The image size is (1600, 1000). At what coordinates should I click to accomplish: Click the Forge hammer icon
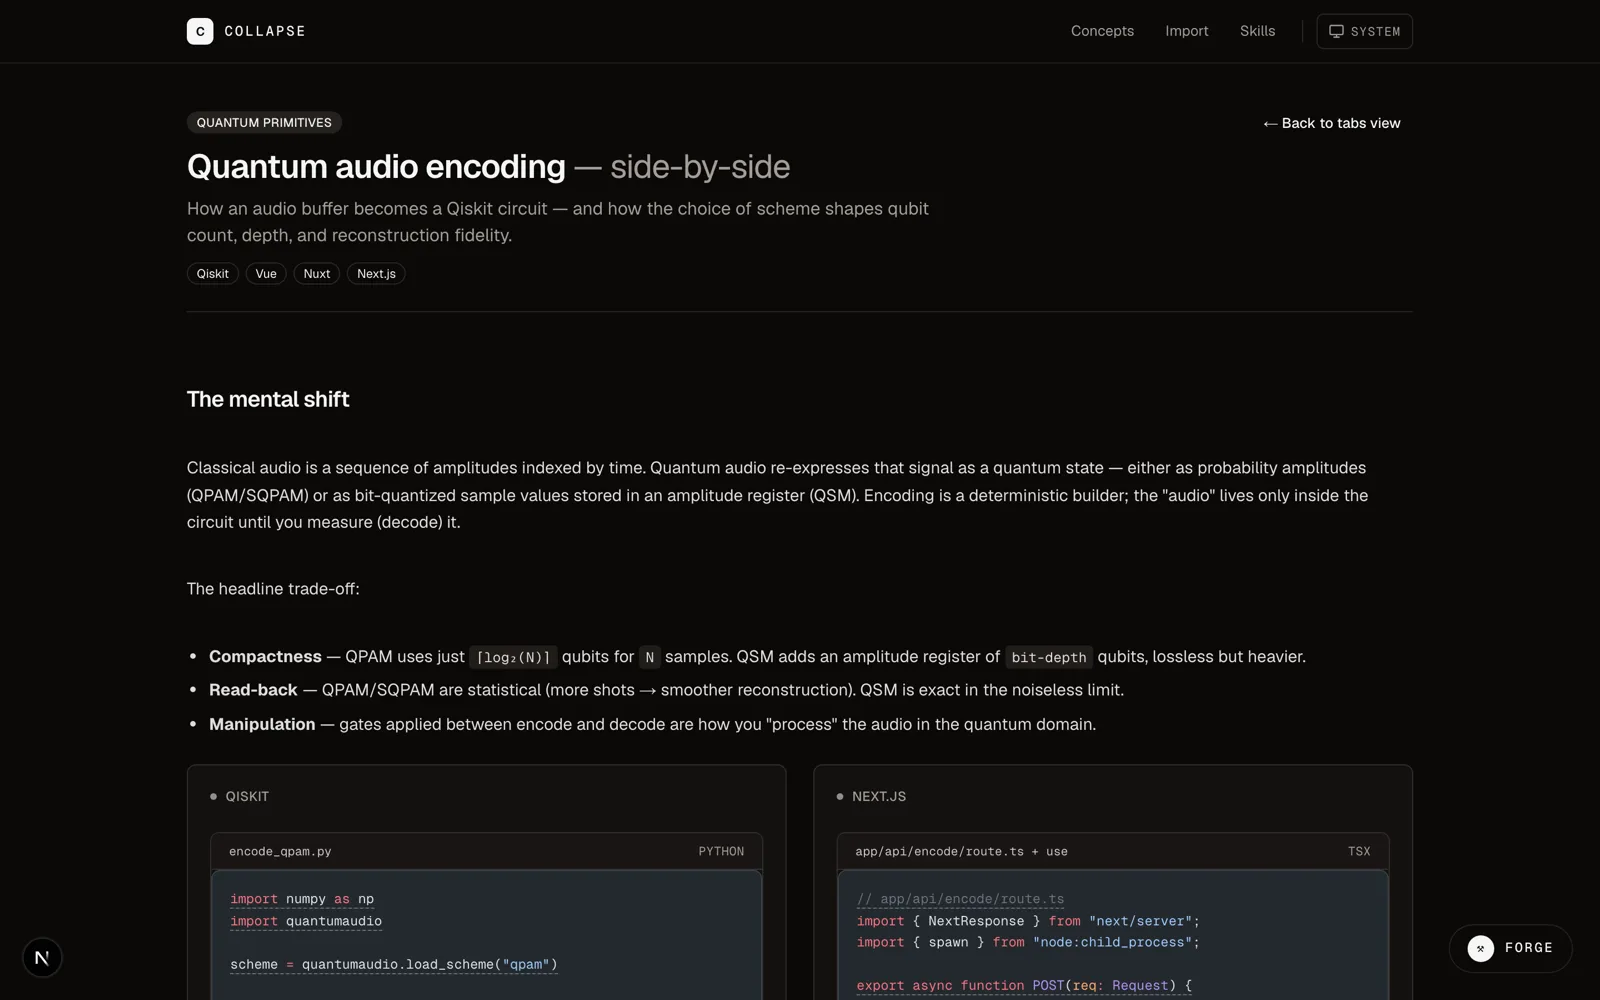click(x=1481, y=948)
